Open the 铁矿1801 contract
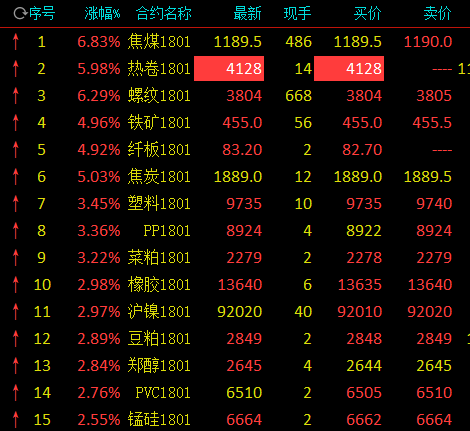This screenshot has width=470, height=431. [159, 123]
